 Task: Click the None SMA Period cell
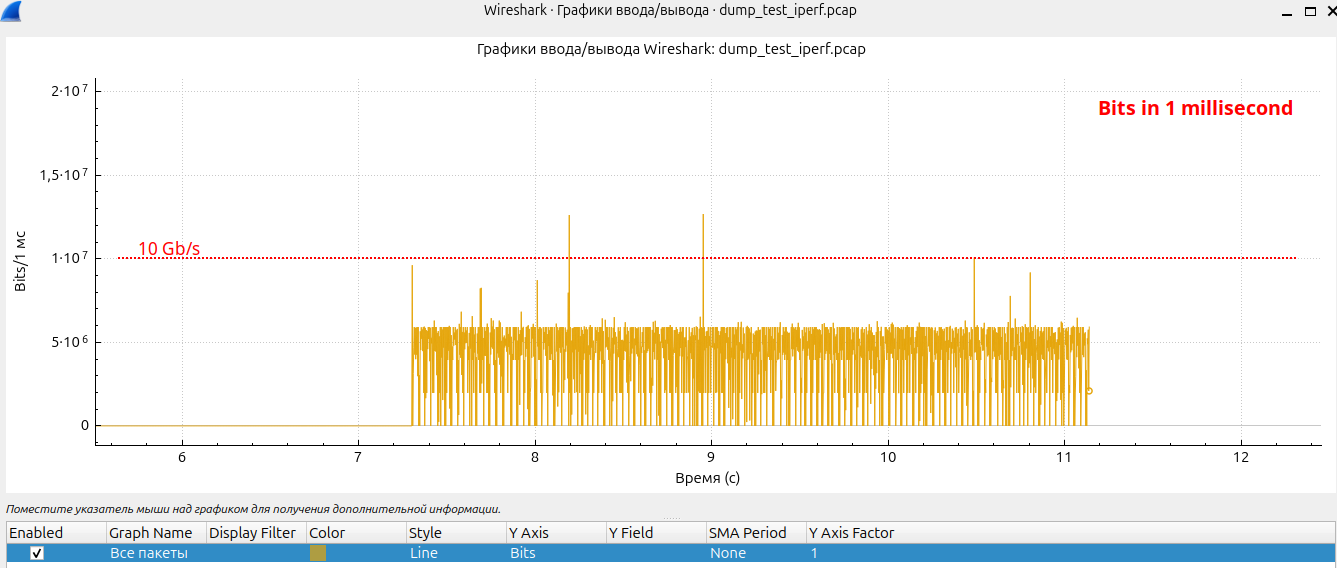tap(756, 553)
